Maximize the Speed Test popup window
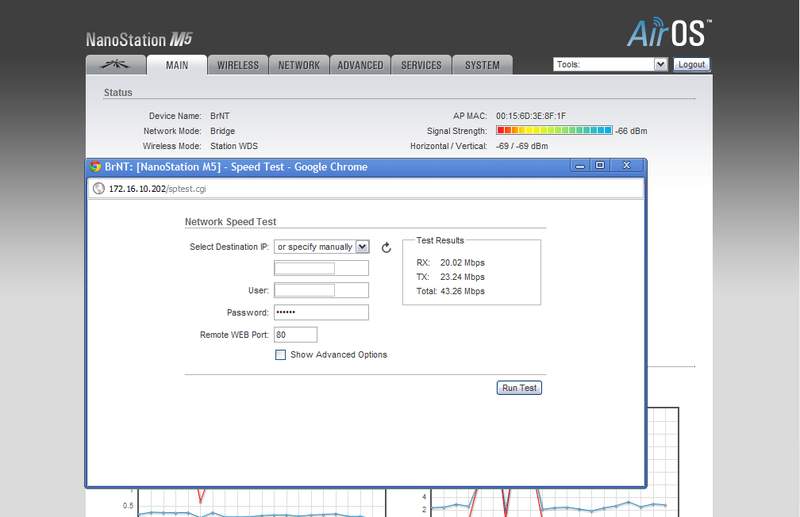 600,165
